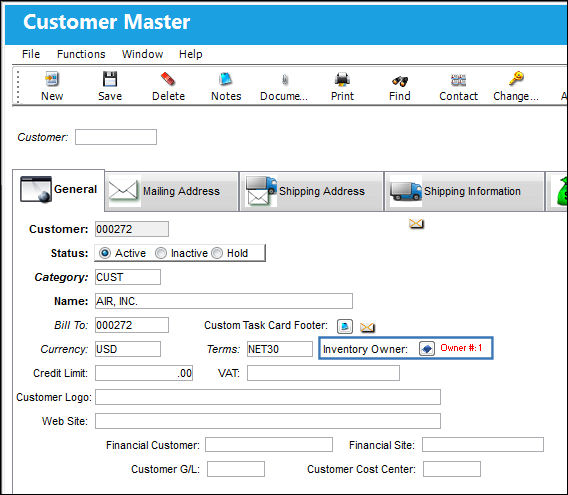Open the Functions menu
This screenshot has width=568, height=495.
point(81,54)
